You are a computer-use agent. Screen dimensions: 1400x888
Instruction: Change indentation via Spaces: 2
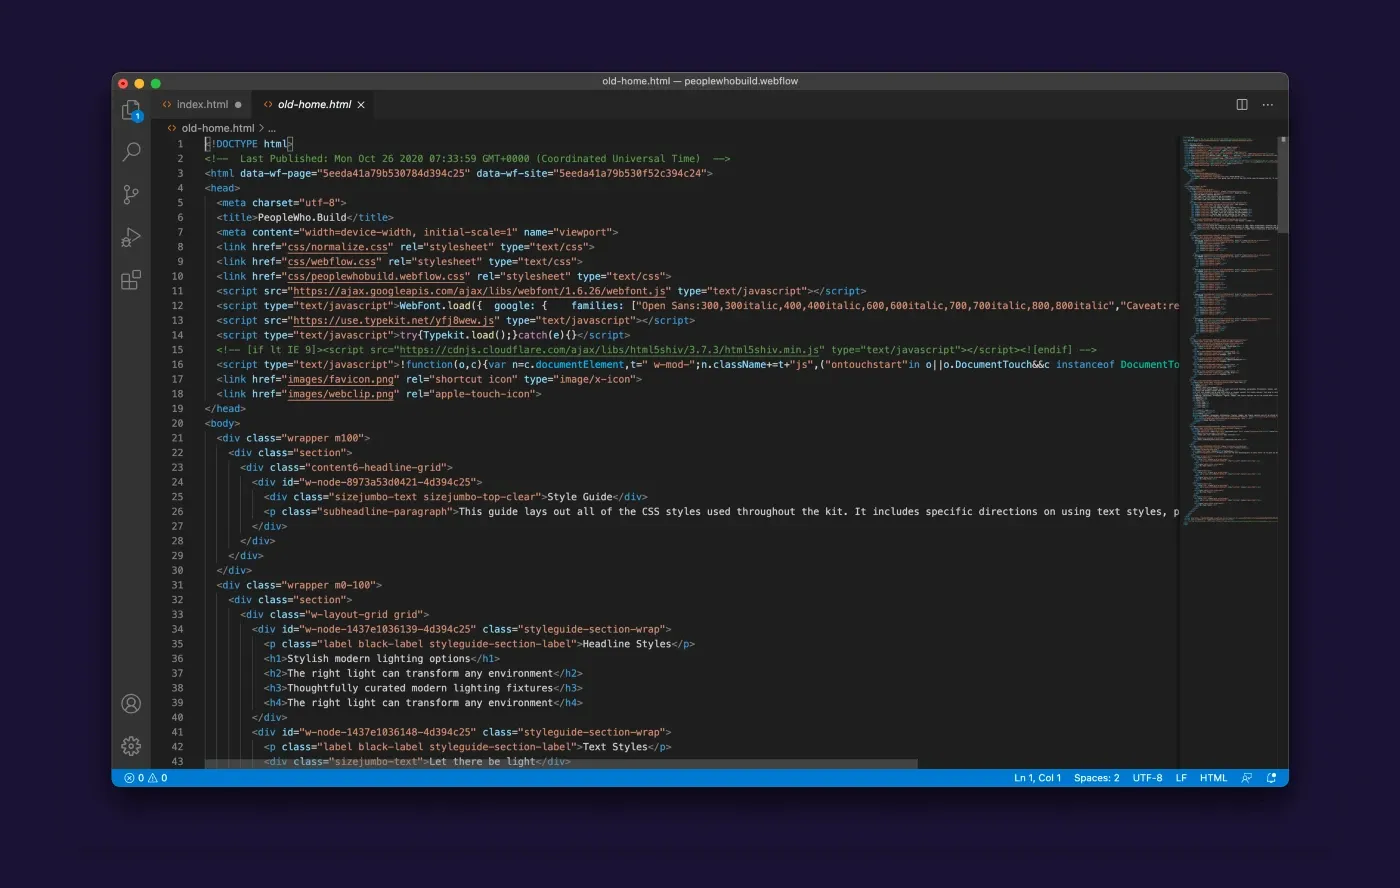click(x=1097, y=778)
